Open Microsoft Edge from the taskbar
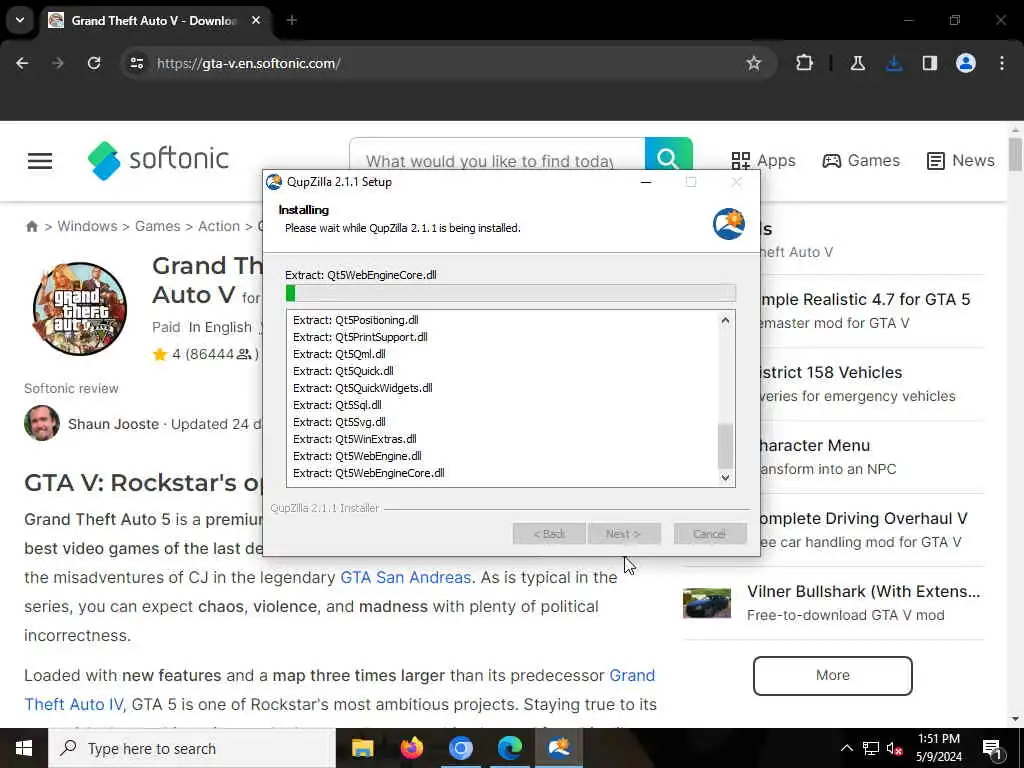Viewport: 1024px width, 768px height. click(510, 748)
